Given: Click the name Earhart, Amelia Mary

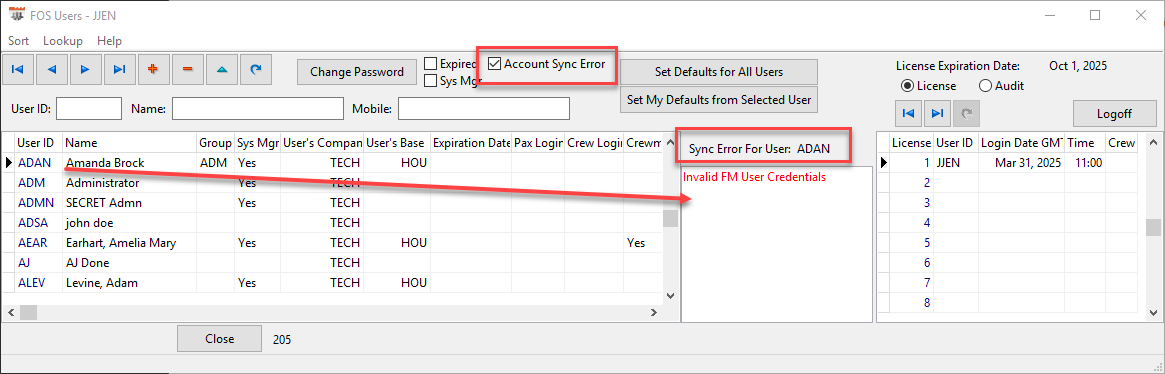Looking at the screenshot, I should coord(121,242).
